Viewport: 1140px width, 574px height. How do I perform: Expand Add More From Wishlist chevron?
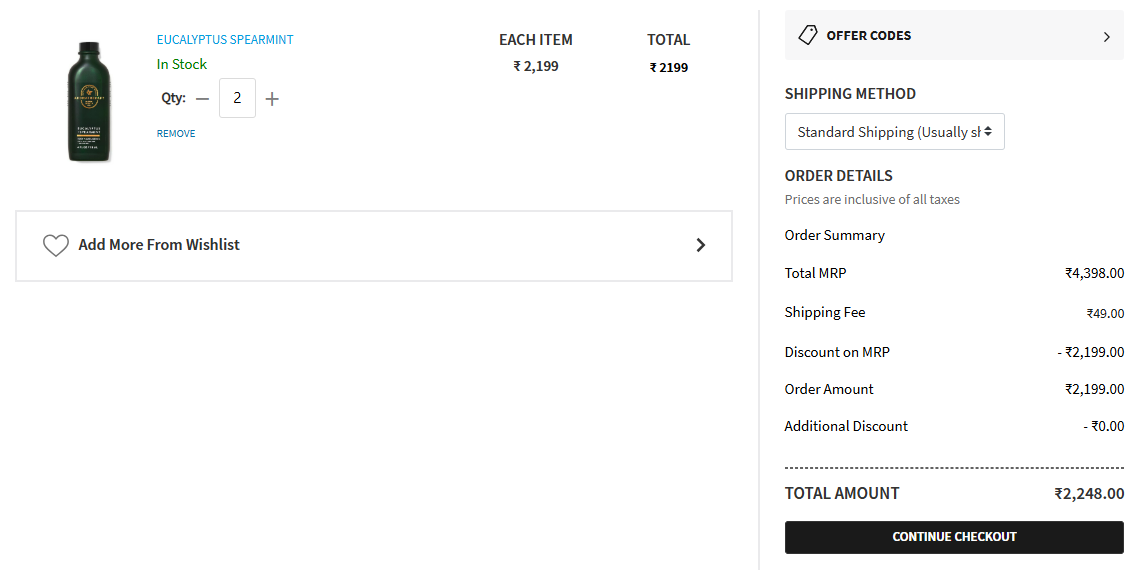pyautogui.click(x=701, y=246)
